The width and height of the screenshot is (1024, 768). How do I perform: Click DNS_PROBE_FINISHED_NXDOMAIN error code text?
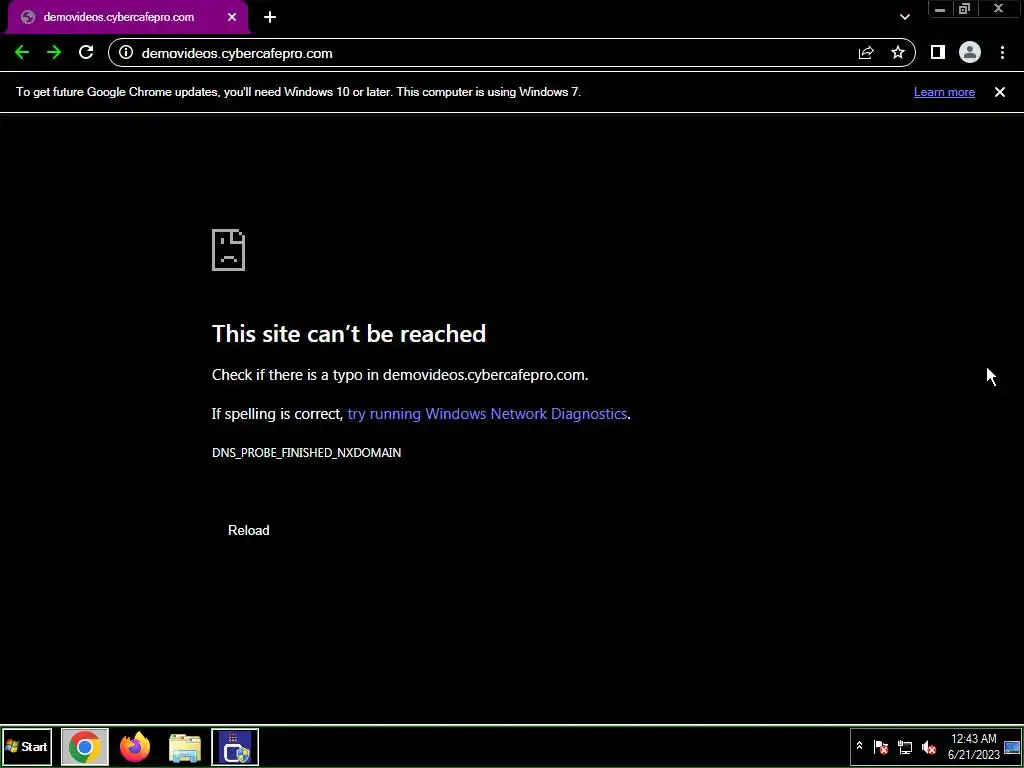click(x=306, y=453)
